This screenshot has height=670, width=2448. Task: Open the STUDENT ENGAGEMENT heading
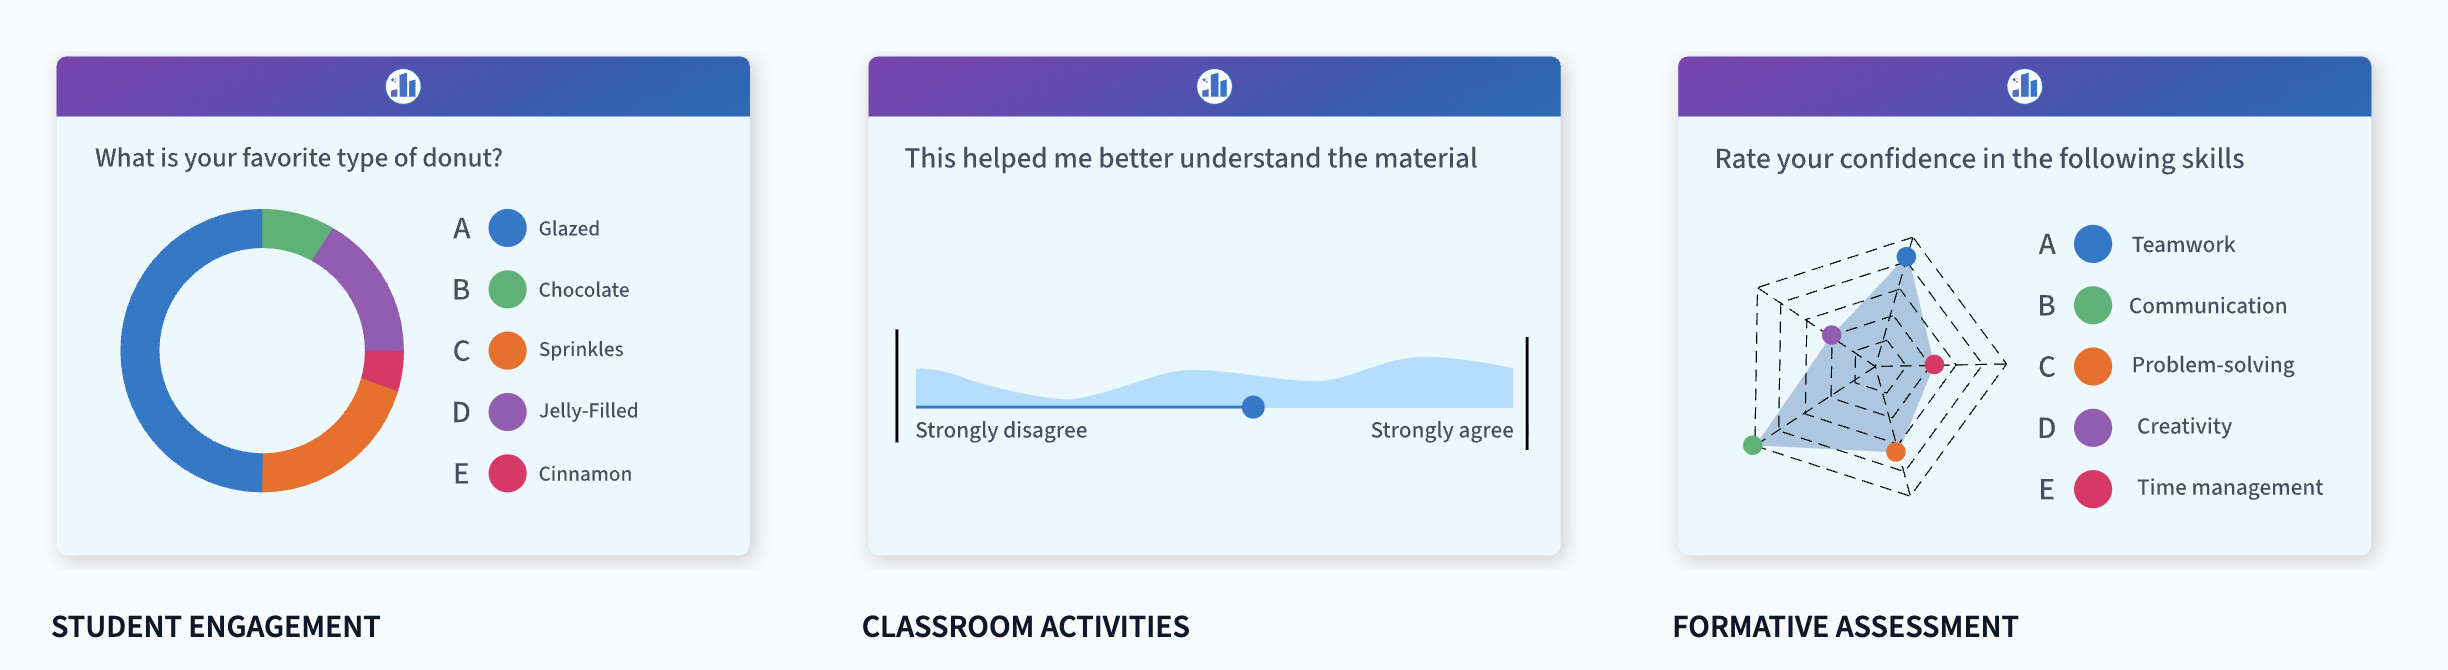pyautogui.click(x=216, y=627)
